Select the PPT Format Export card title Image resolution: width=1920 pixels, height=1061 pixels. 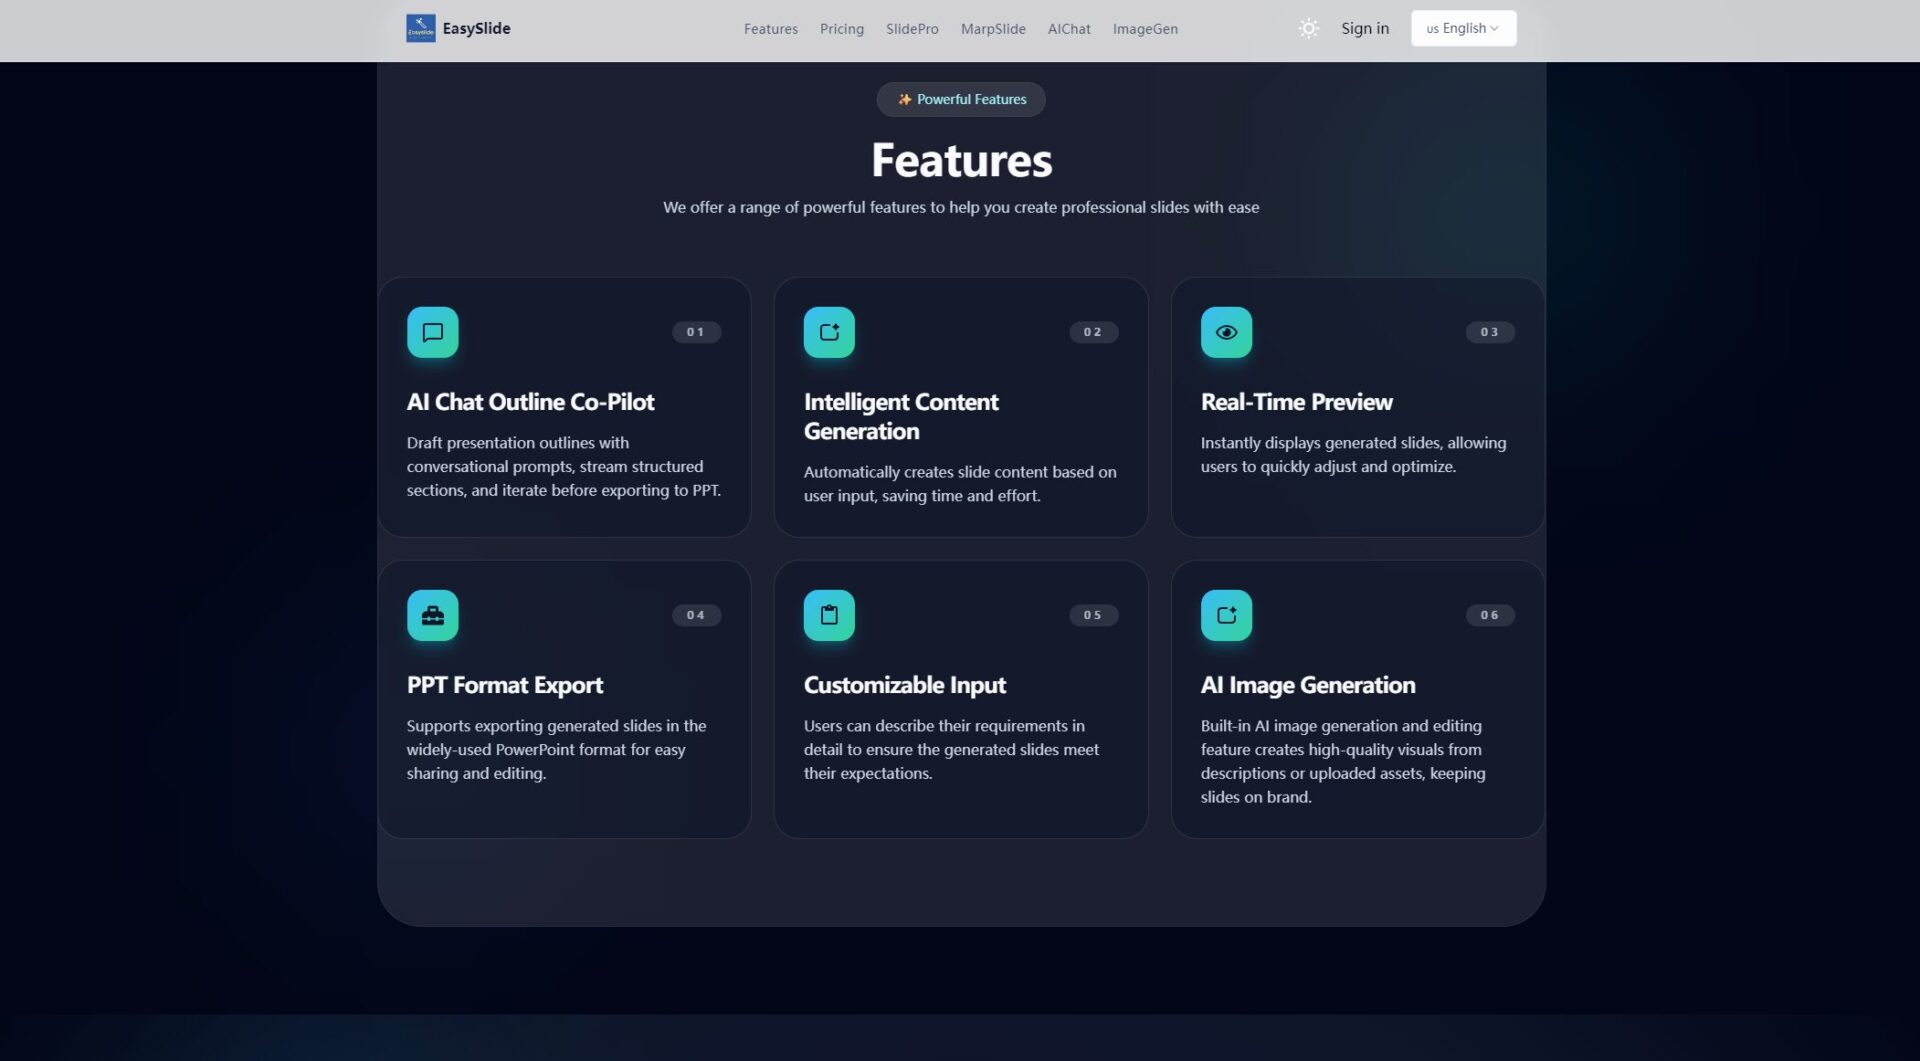click(504, 685)
